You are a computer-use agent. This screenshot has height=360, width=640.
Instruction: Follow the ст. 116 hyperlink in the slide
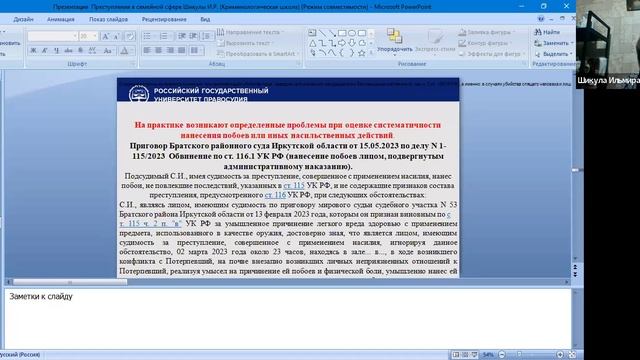[x=275, y=195]
